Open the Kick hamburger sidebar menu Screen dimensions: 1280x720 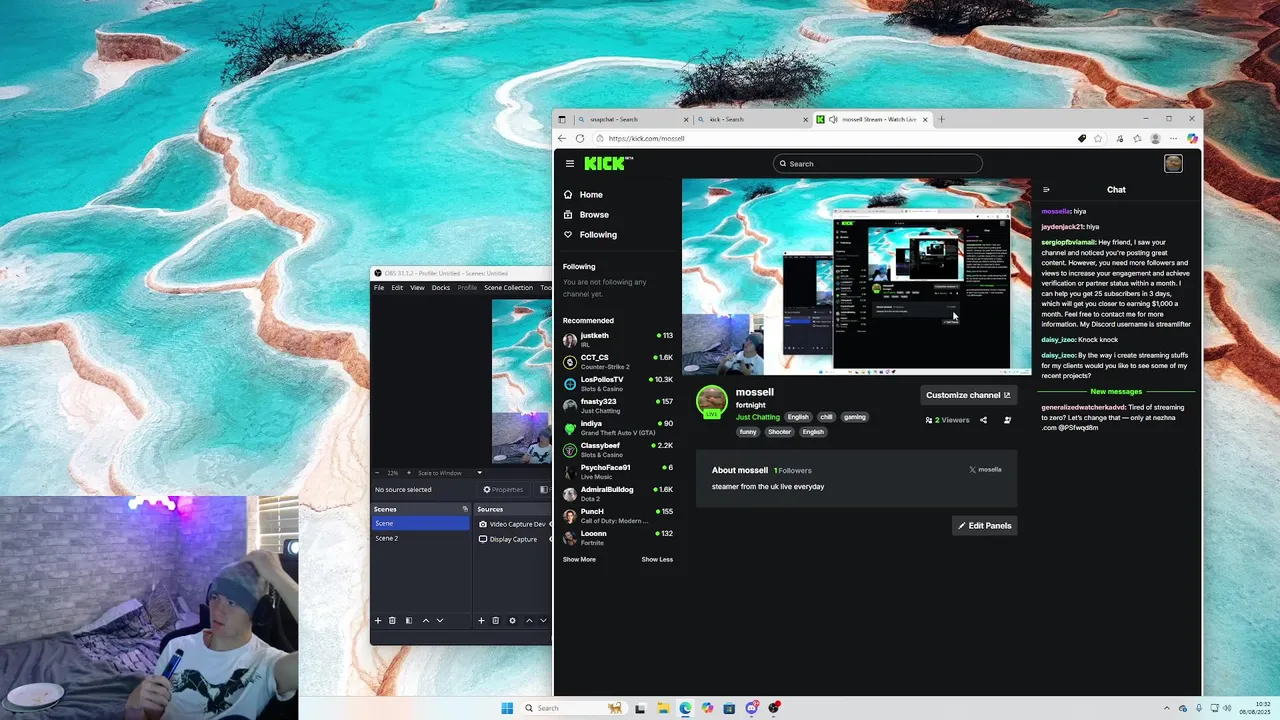[570, 163]
